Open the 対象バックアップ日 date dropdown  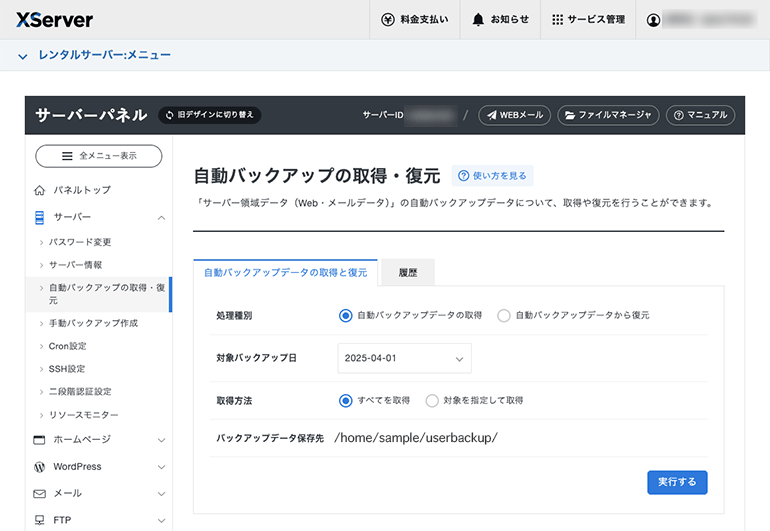coord(405,358)
